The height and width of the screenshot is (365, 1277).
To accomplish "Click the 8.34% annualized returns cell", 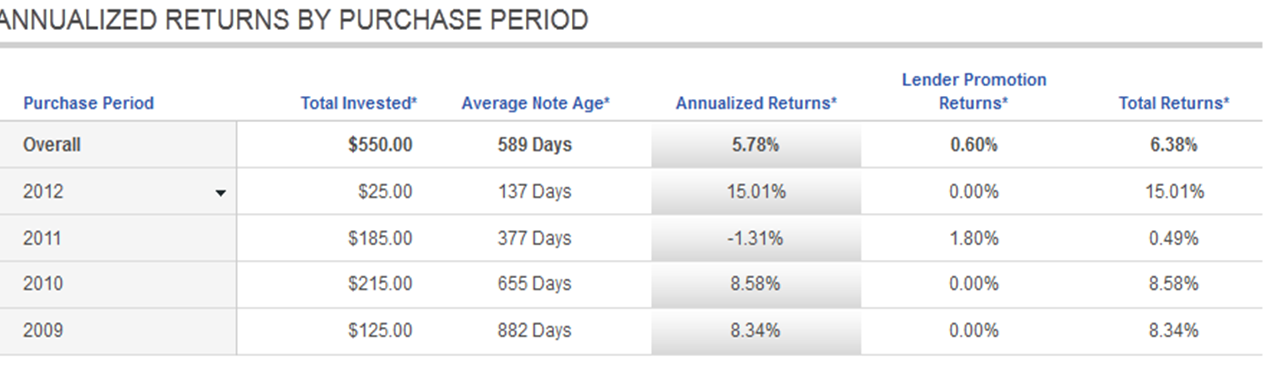I will click(x=756, y=330).
